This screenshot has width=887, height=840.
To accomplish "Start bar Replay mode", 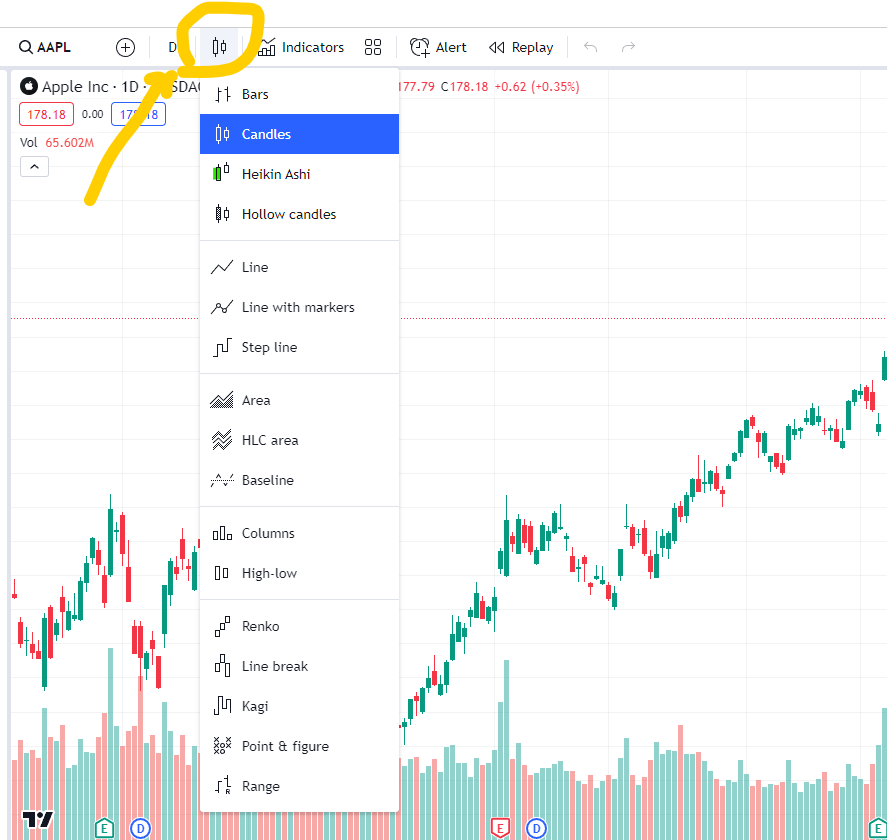I will 521,48.
